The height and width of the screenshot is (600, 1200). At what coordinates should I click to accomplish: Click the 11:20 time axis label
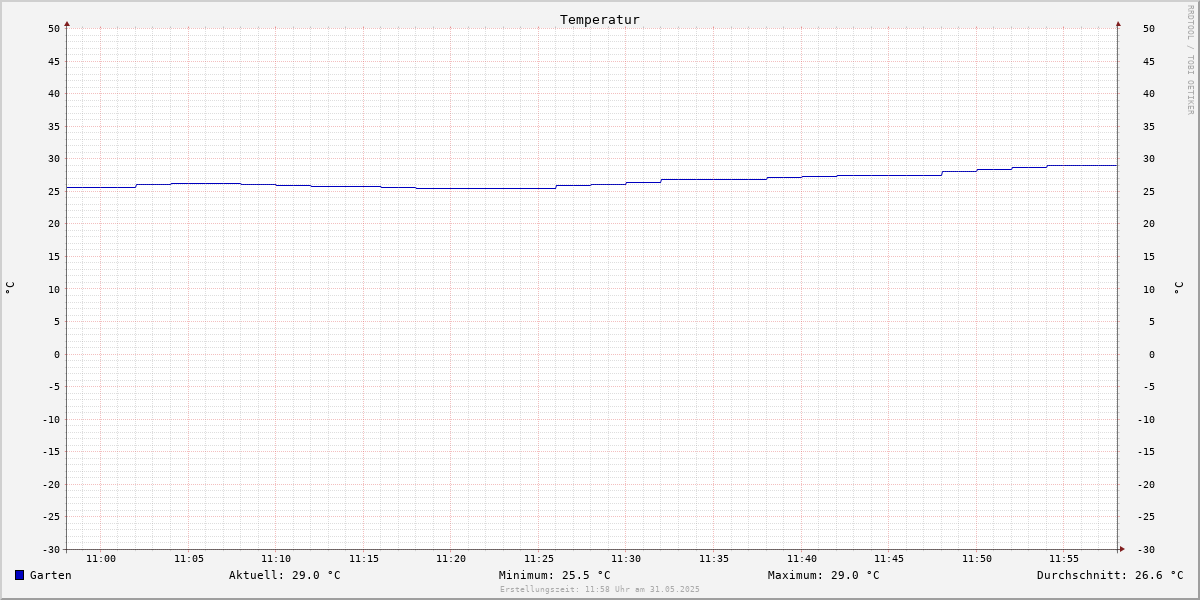point(451,559)
